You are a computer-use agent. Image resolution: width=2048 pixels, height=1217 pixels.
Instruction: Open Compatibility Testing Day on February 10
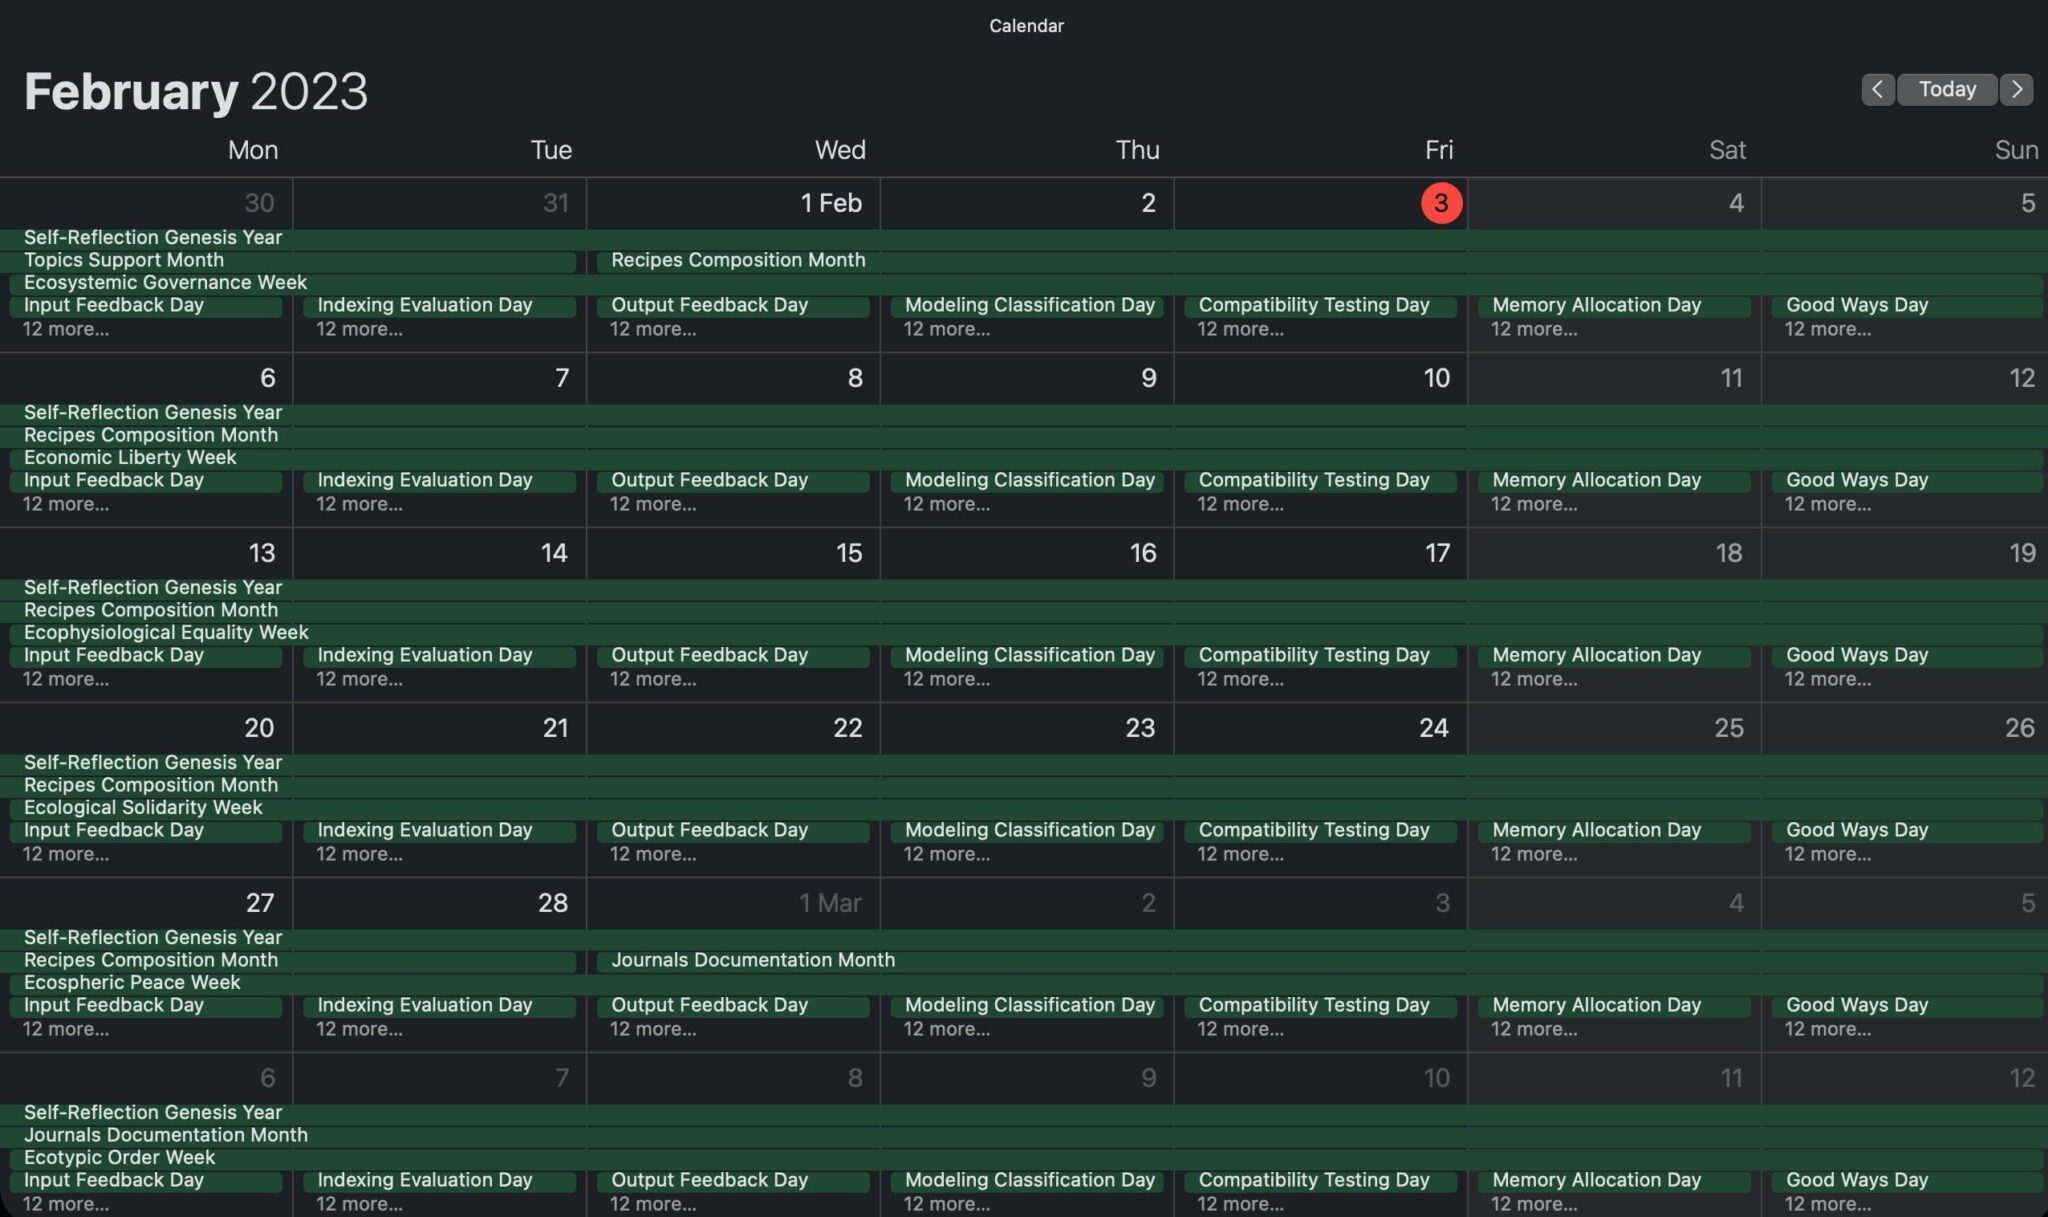(1313, 480)
